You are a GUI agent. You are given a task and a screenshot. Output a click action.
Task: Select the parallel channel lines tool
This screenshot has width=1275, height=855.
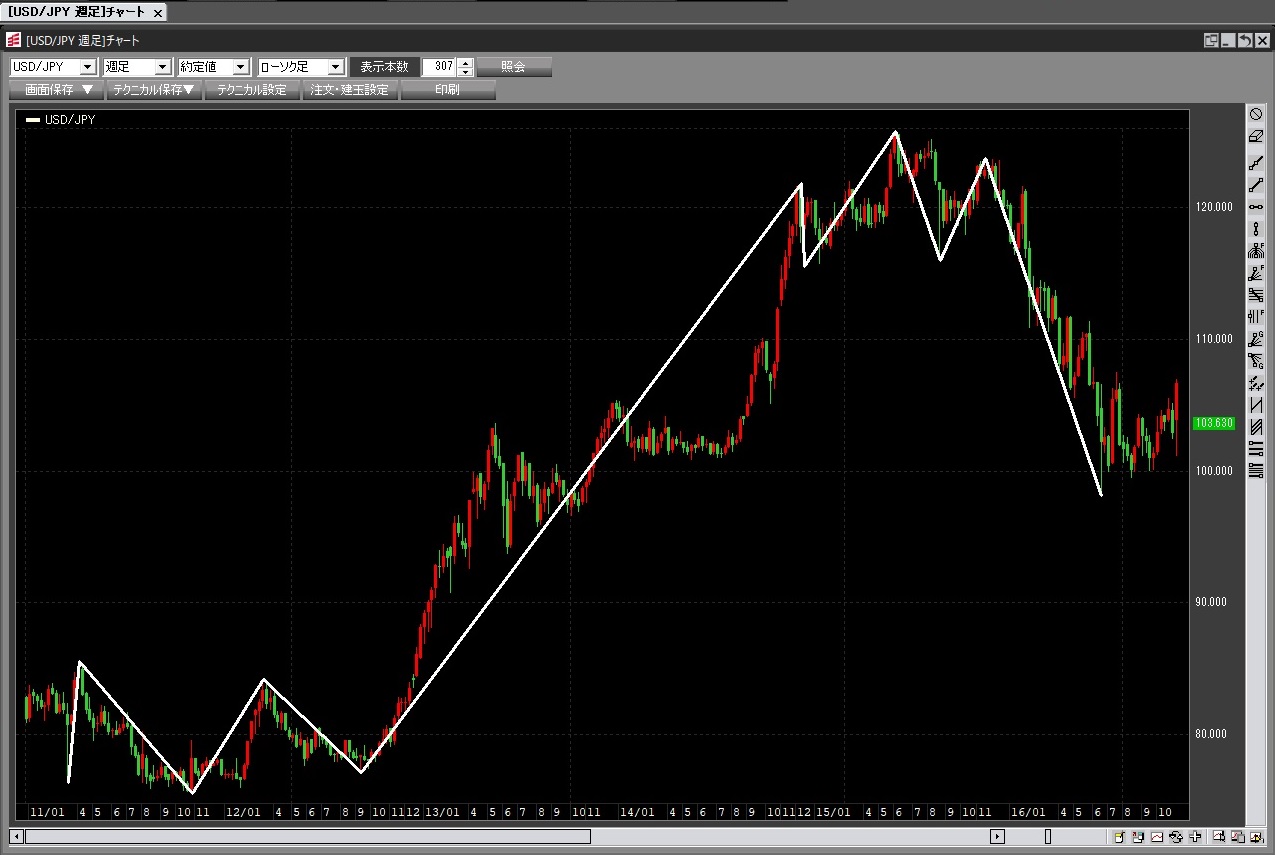point(1256,427)
